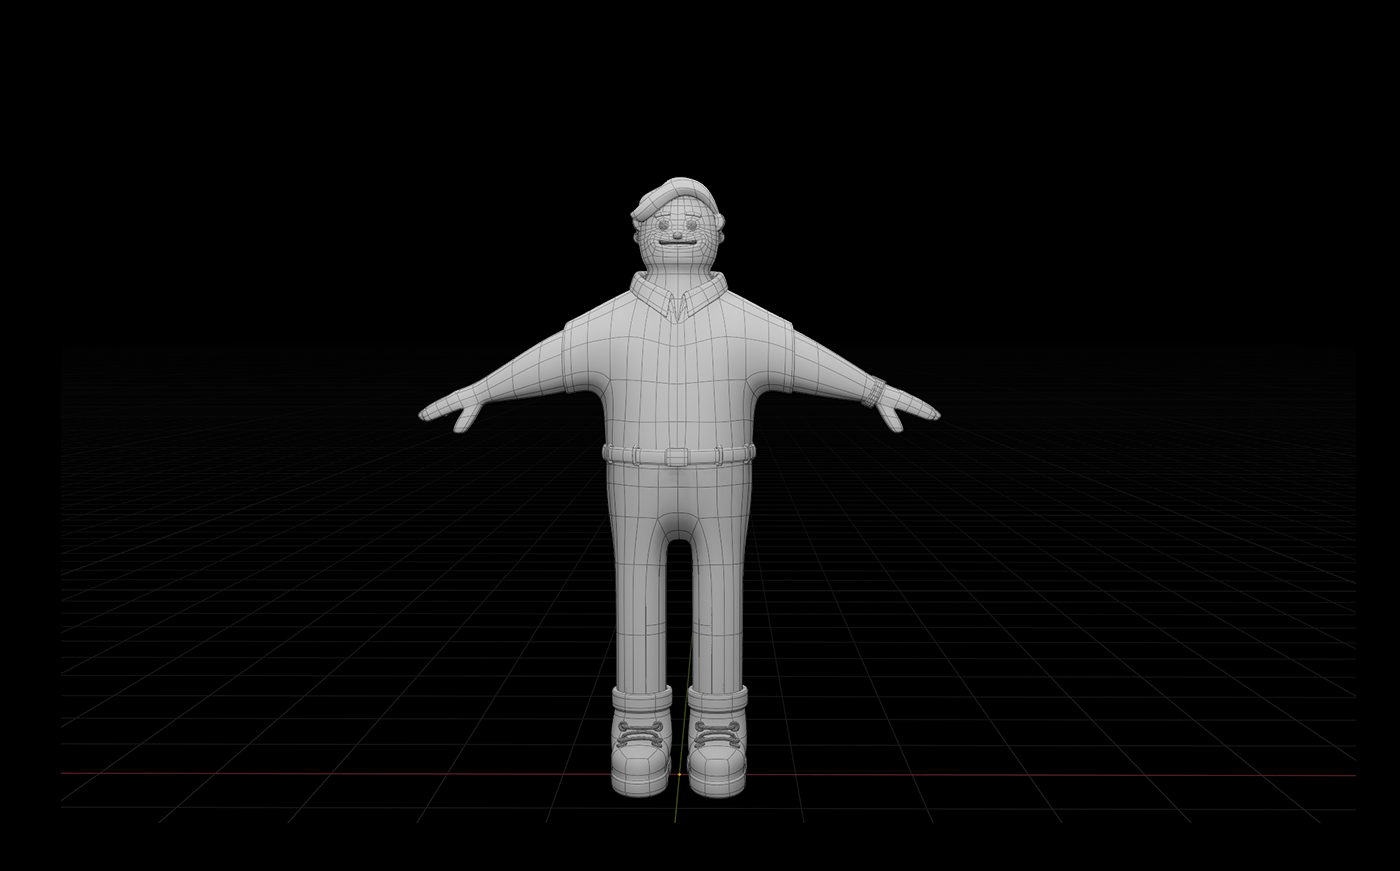Click the character model's belt buckle

676,457
